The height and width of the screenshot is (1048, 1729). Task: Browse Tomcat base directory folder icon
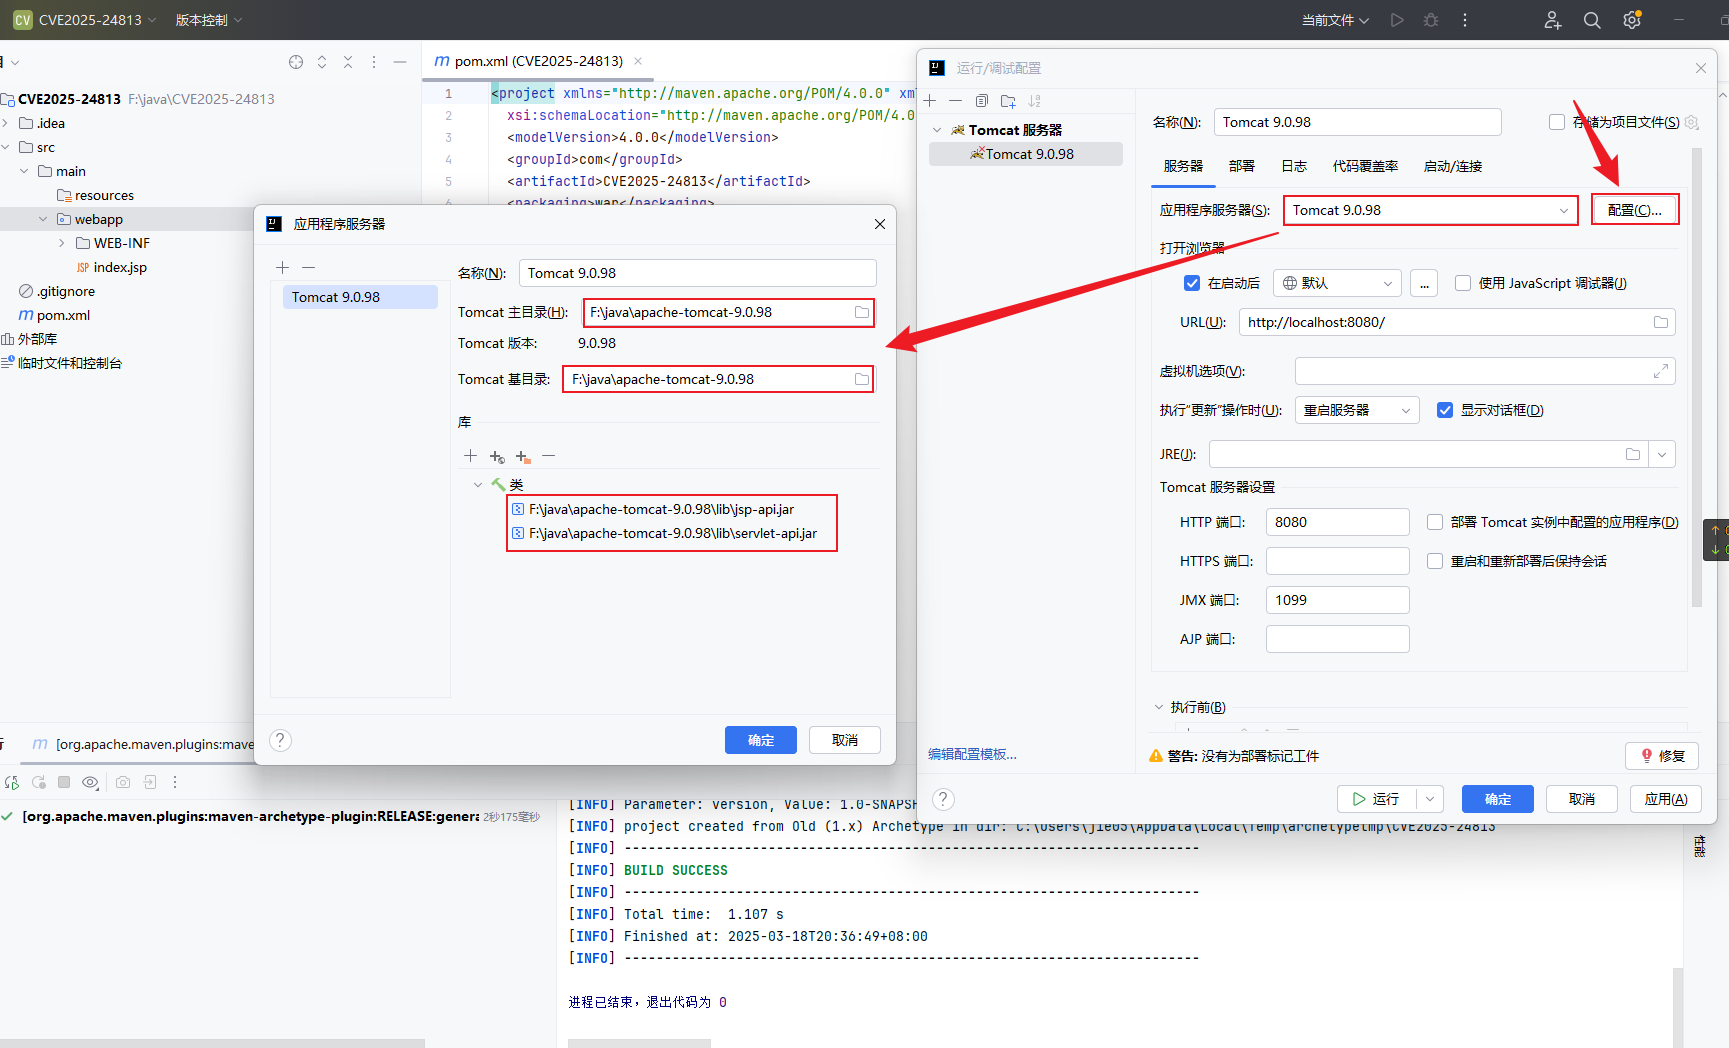pyautogui.click(x=862, y=379)
